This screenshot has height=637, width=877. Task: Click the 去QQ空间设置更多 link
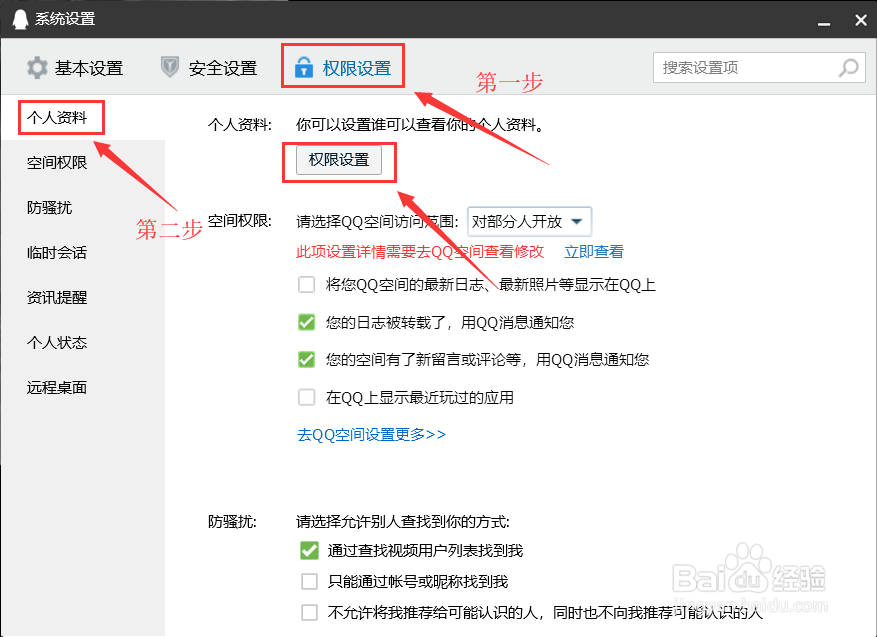point(369,434)
